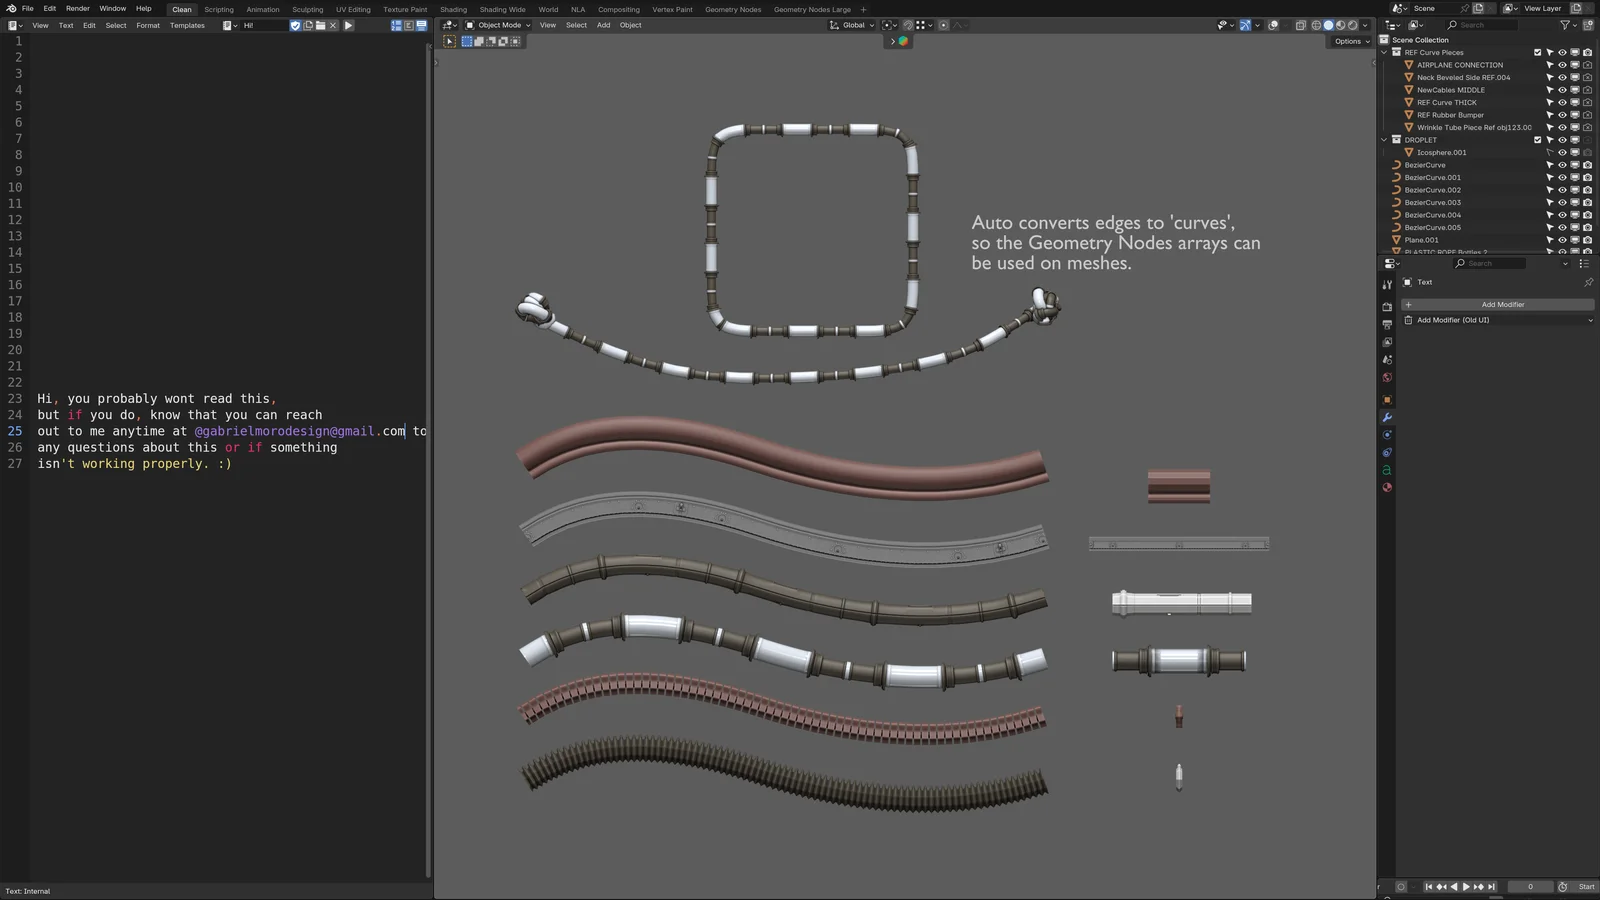Switch to the Geometry Nodes workspace tab
Screen dimensions: 1600x900
pyautogui.click(x=732, y=9)
